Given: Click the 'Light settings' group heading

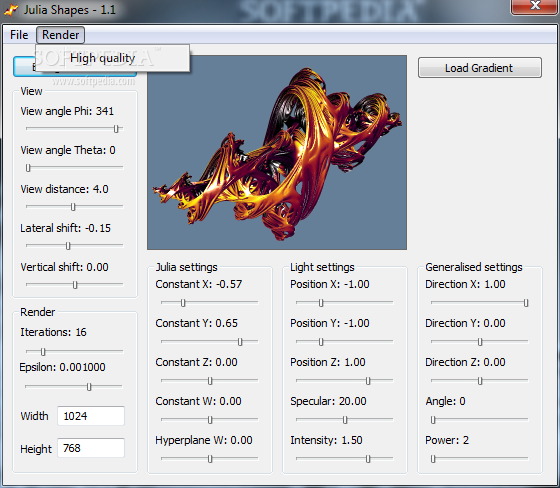Looking at the screenshot, I should (x=322, y=267).
